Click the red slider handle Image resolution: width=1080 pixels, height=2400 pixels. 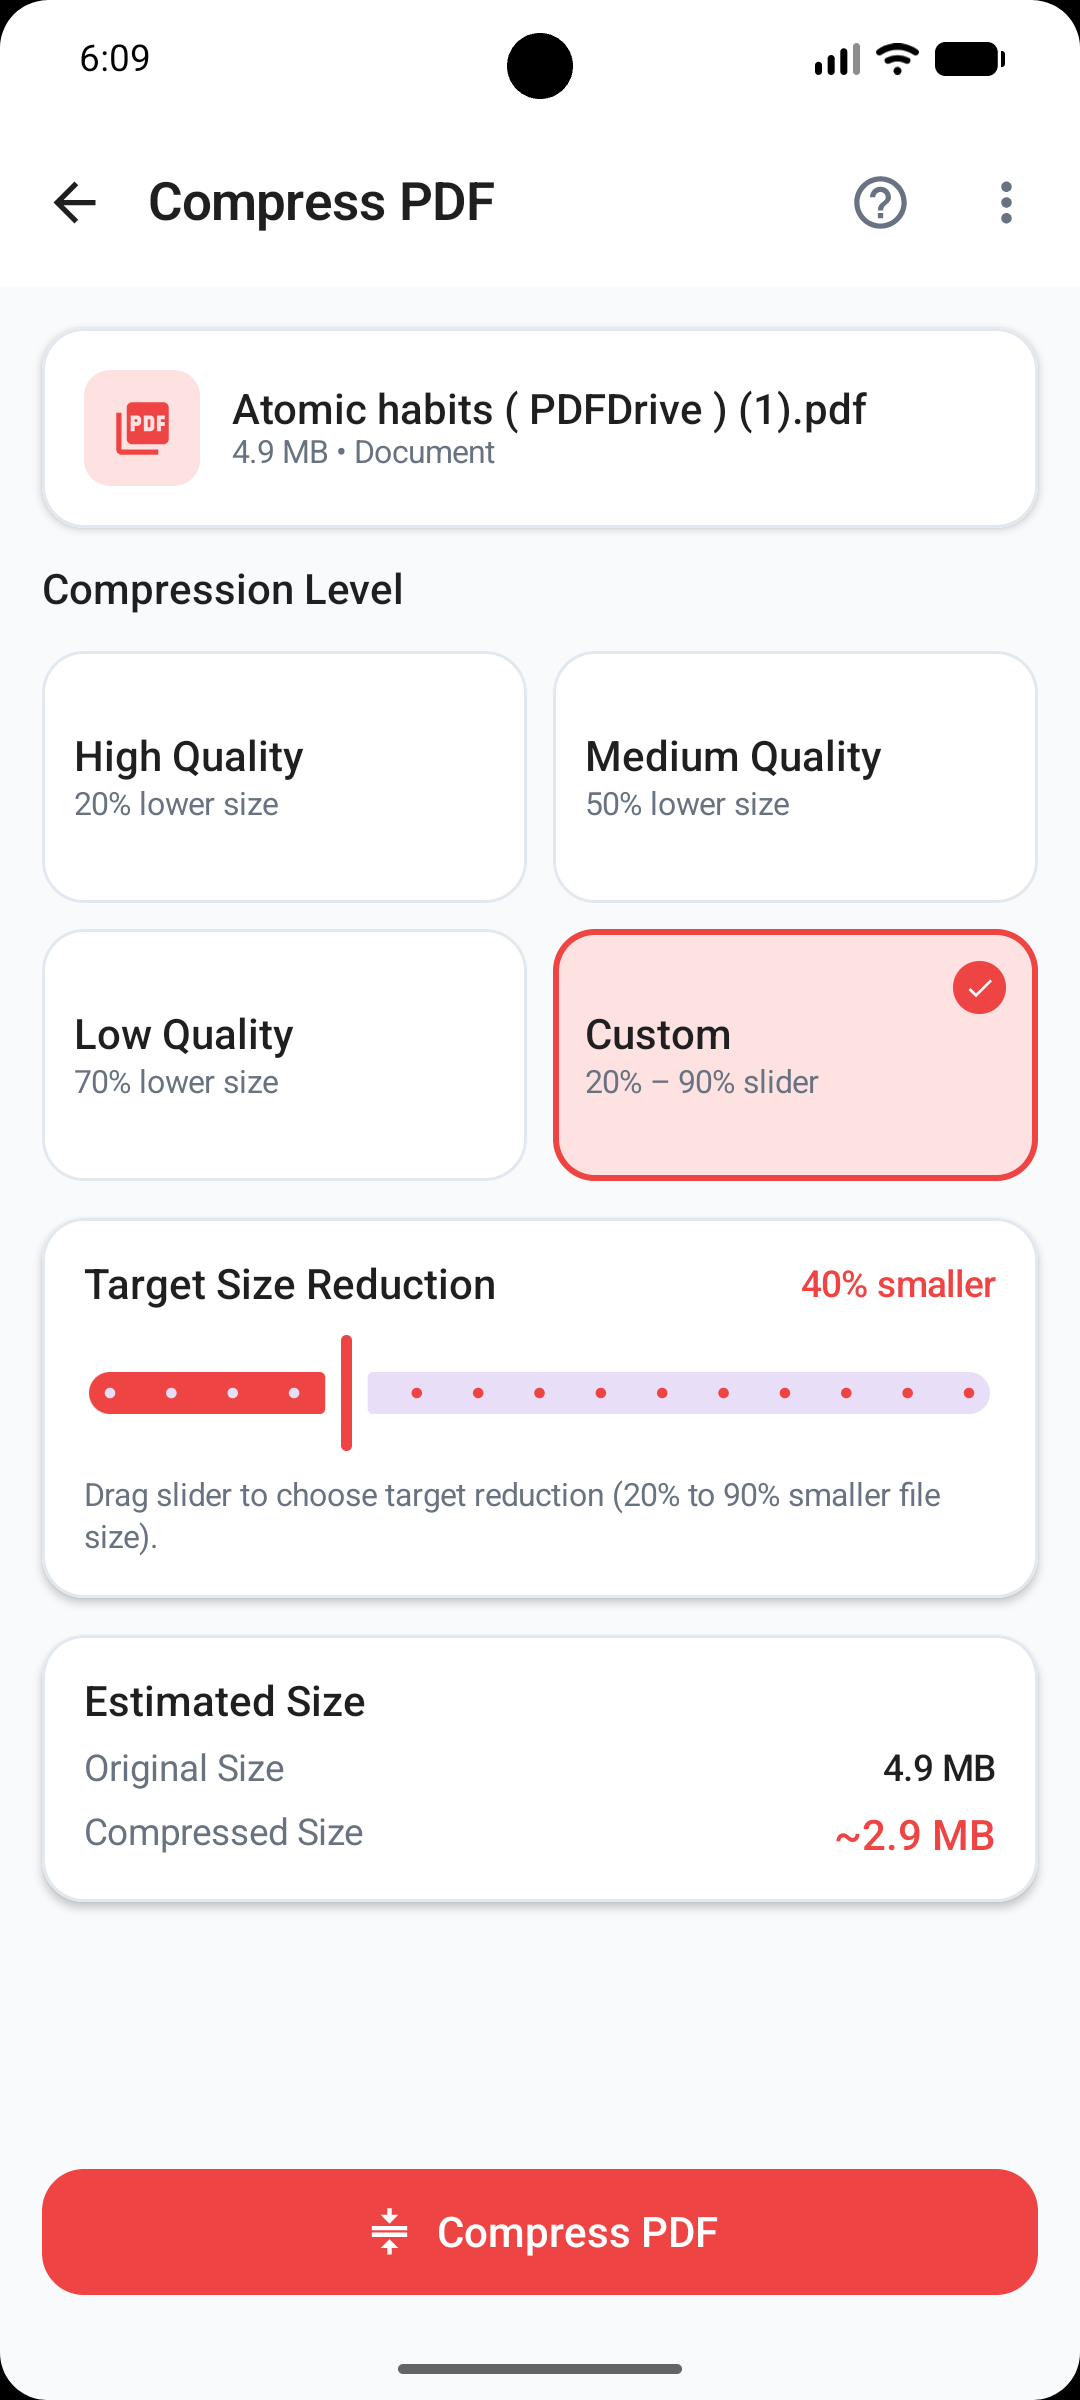[346, 1392]
